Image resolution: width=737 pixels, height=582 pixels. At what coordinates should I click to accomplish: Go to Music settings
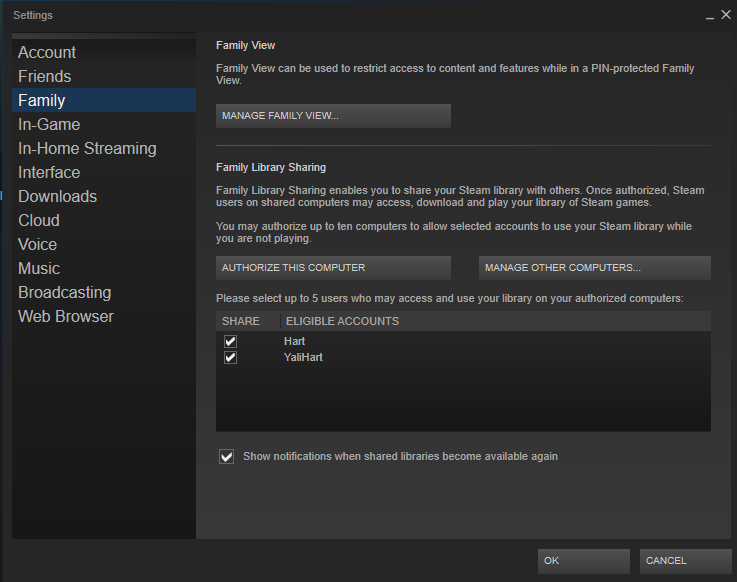coord(104,268)
